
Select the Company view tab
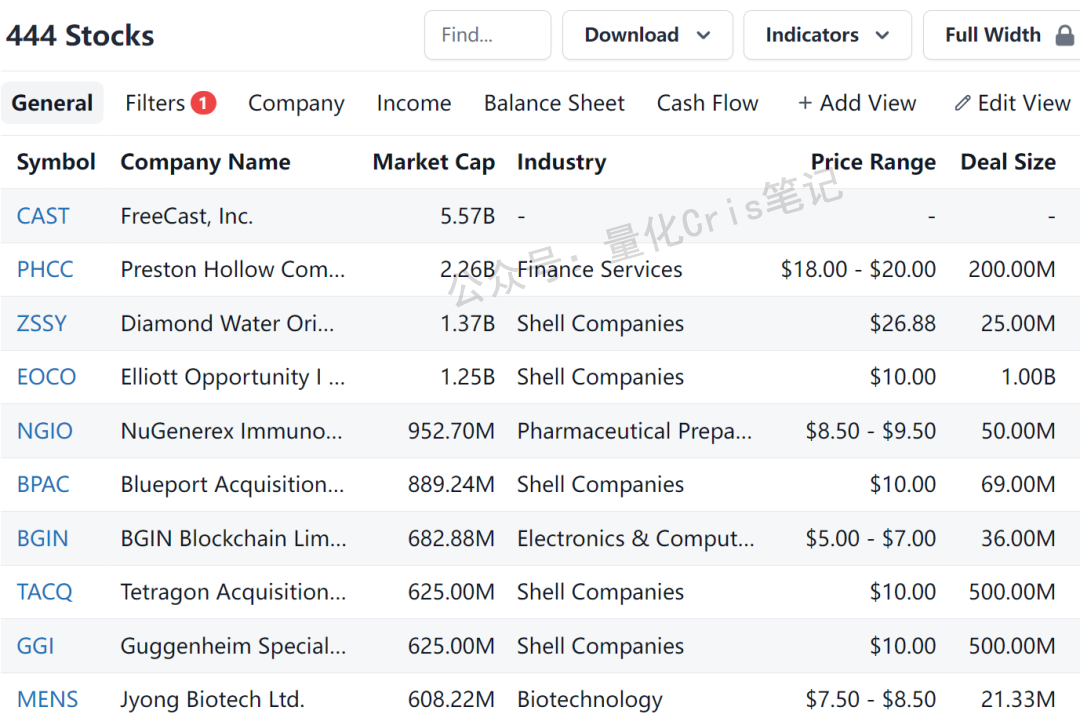(x=296, y=103)
